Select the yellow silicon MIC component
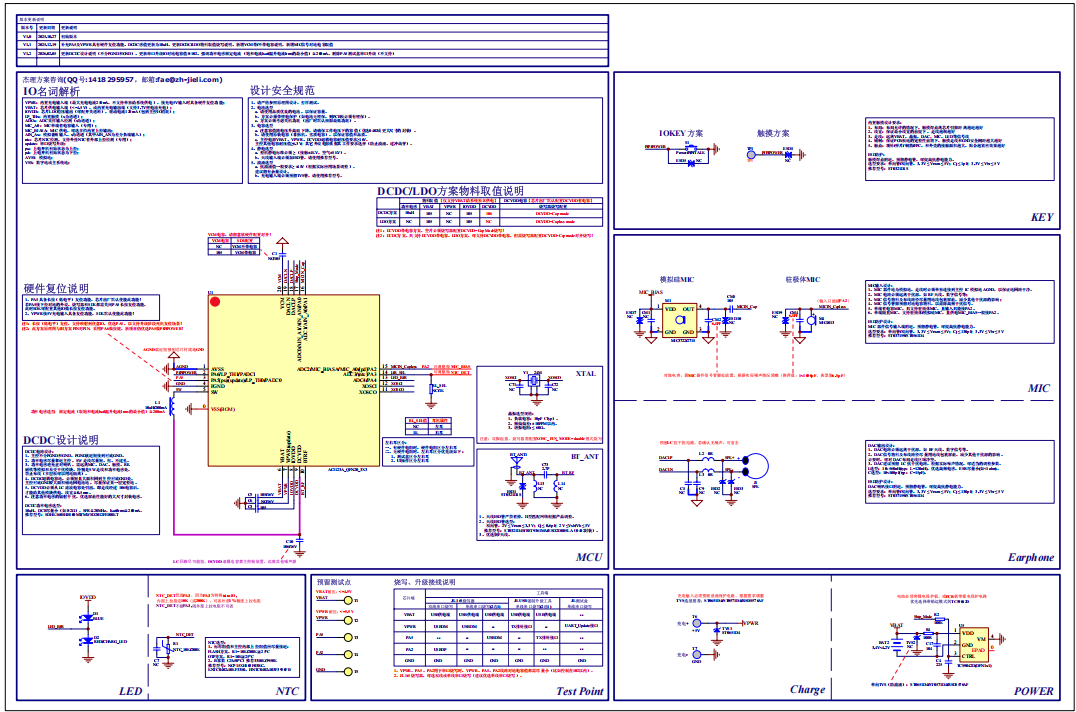 click(679, 320)
